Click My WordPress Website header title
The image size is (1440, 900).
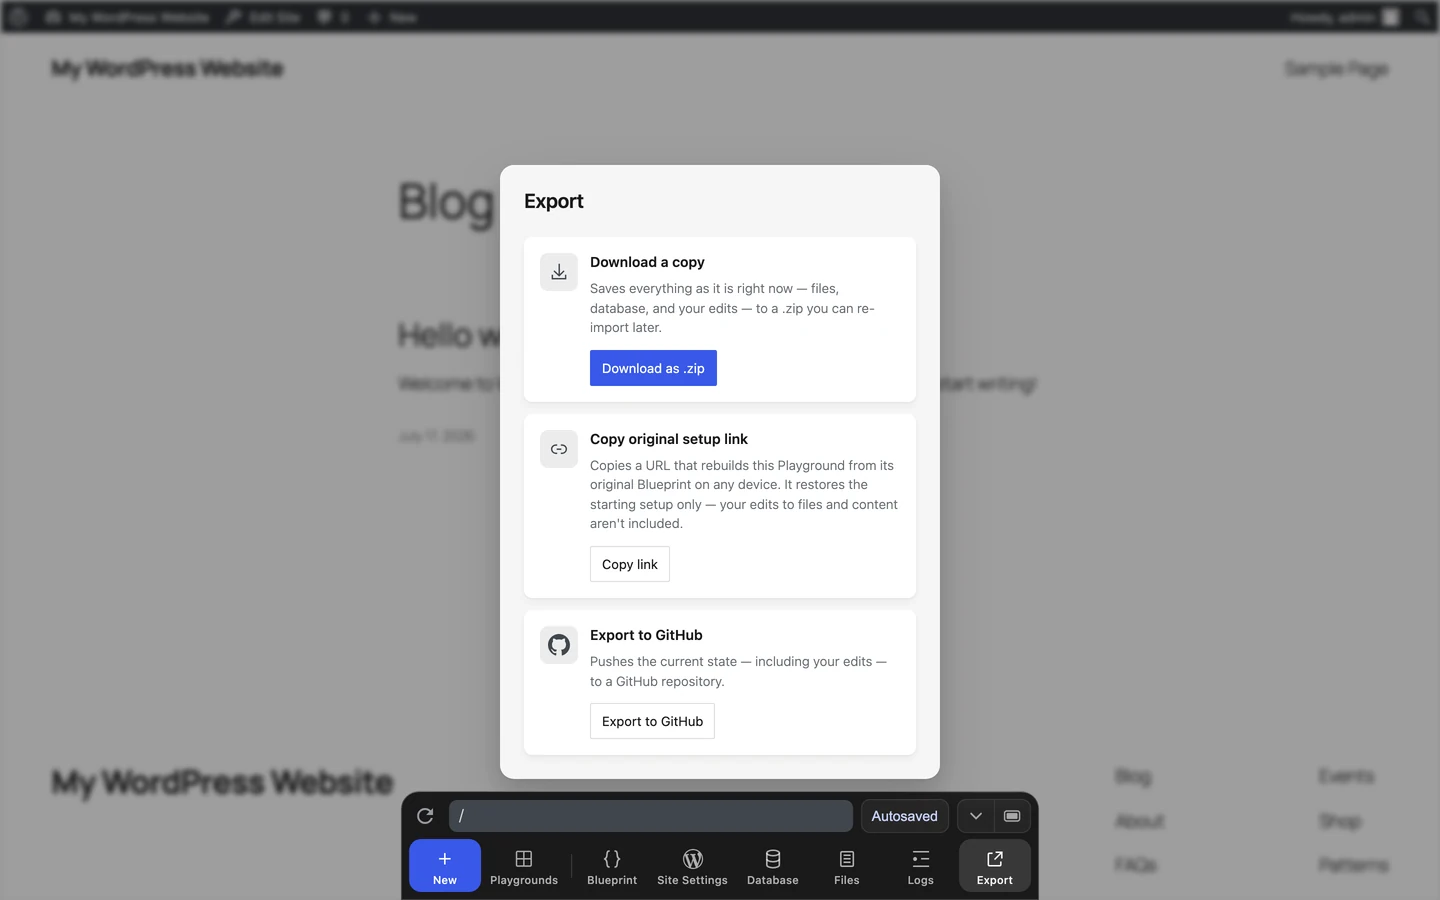168,69
